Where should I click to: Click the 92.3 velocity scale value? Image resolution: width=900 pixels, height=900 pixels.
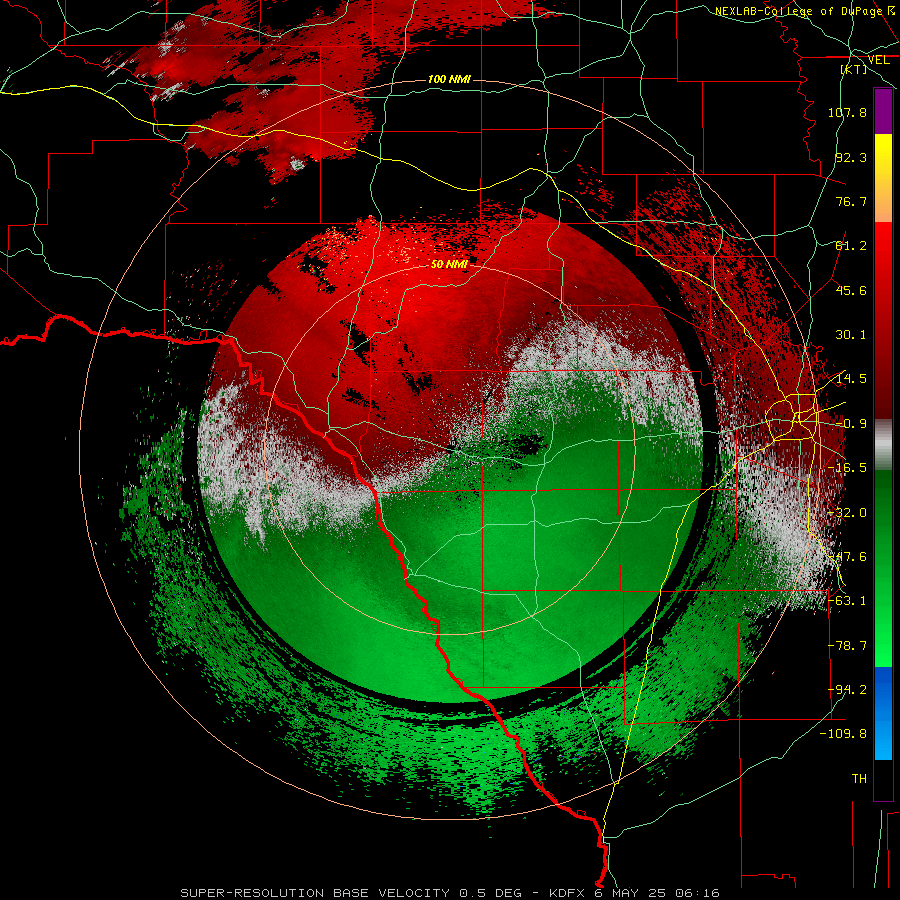tap(851, 157)
